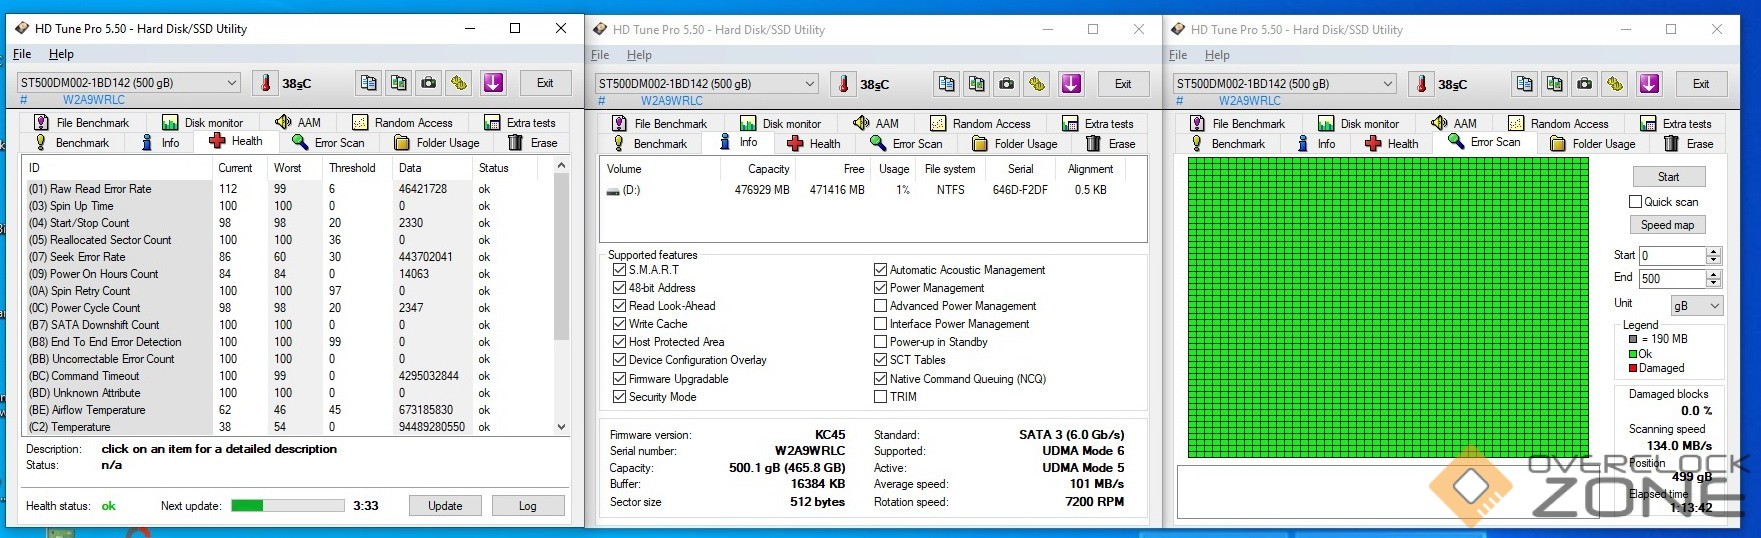Select the Raw Read Error Rate row
1761x538 pixels.
tap(90, 189)
